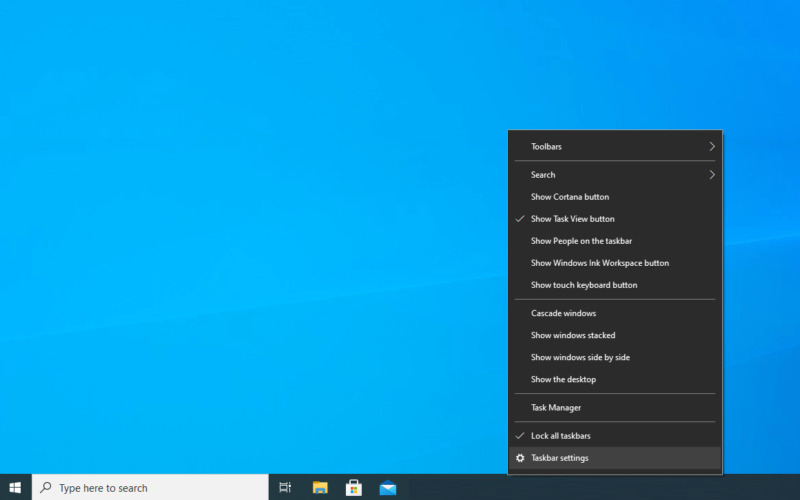Launch Microsoft Store from the taskbar
The height and width of the screenshot is (500, 800).
coord(354,488)
